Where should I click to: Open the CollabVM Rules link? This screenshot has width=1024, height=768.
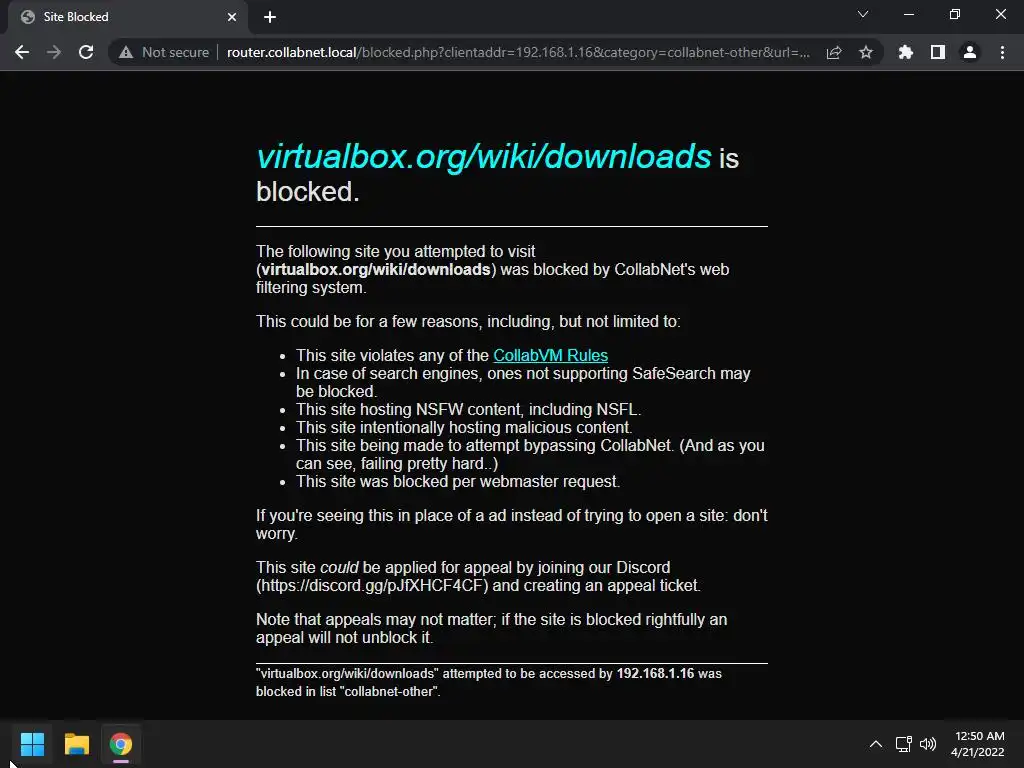point(551,355)
